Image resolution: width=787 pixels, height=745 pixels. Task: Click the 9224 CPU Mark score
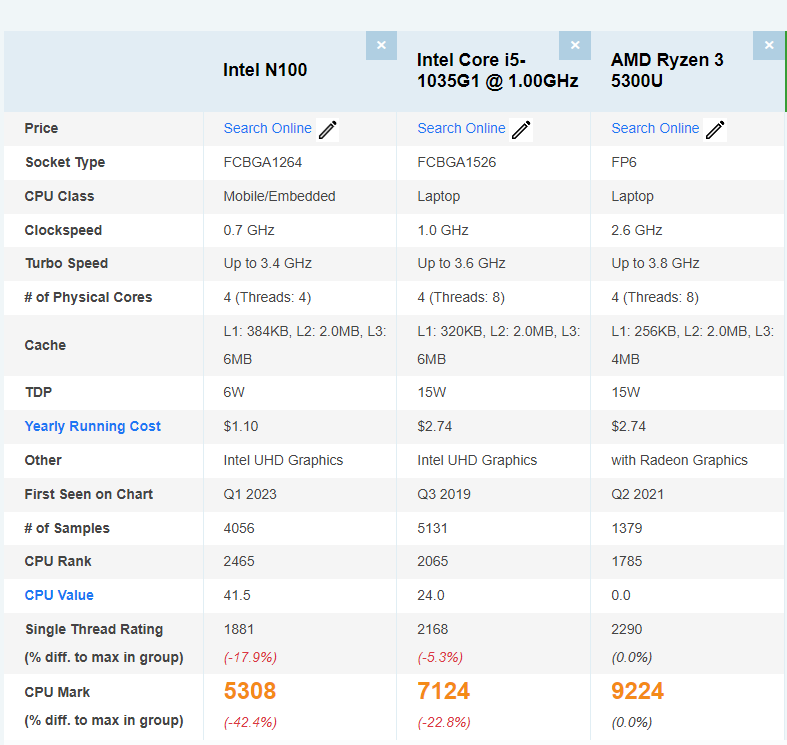(637, 691)
